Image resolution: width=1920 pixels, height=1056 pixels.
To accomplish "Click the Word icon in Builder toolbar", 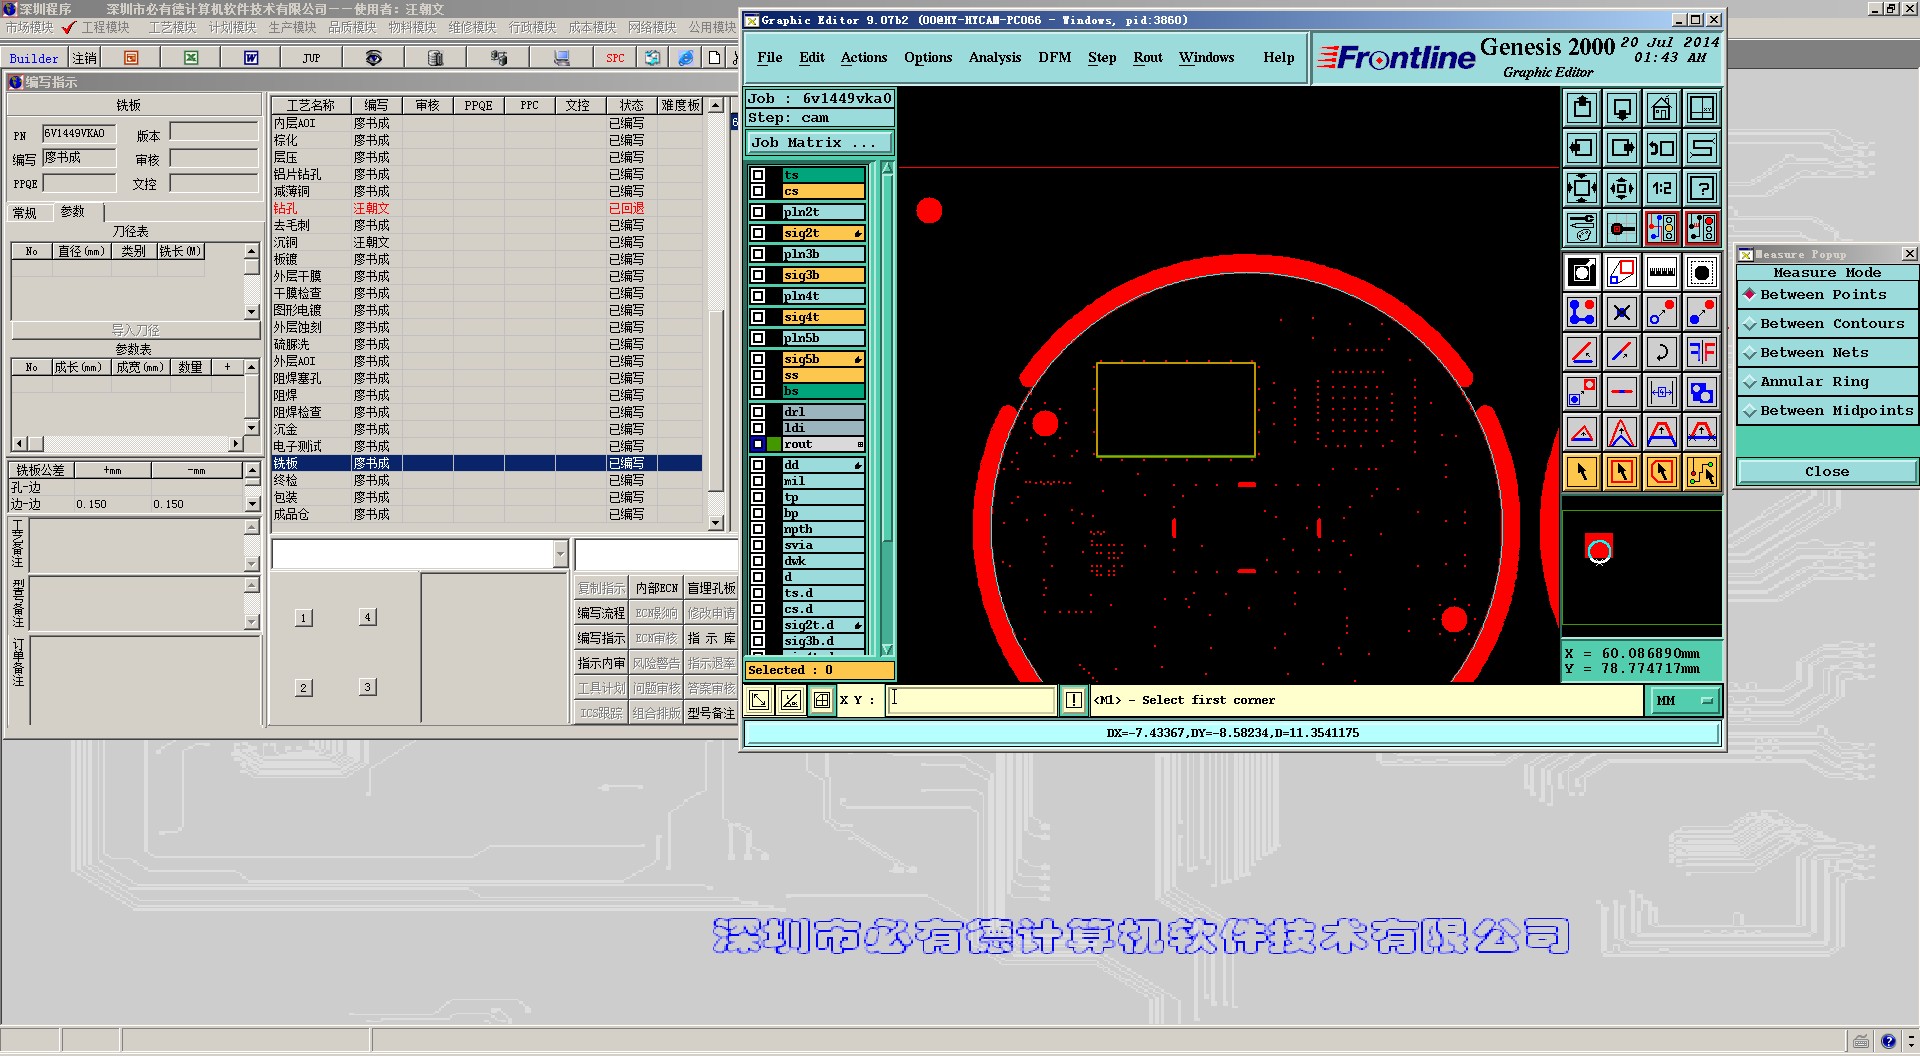I will click(251, 58).
